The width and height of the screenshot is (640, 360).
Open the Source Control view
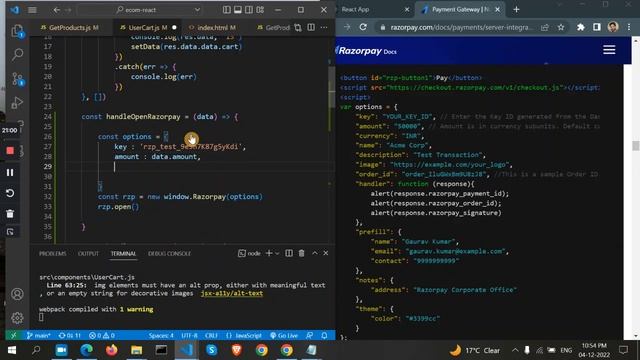pyautogui.click(x=17, y=78)
